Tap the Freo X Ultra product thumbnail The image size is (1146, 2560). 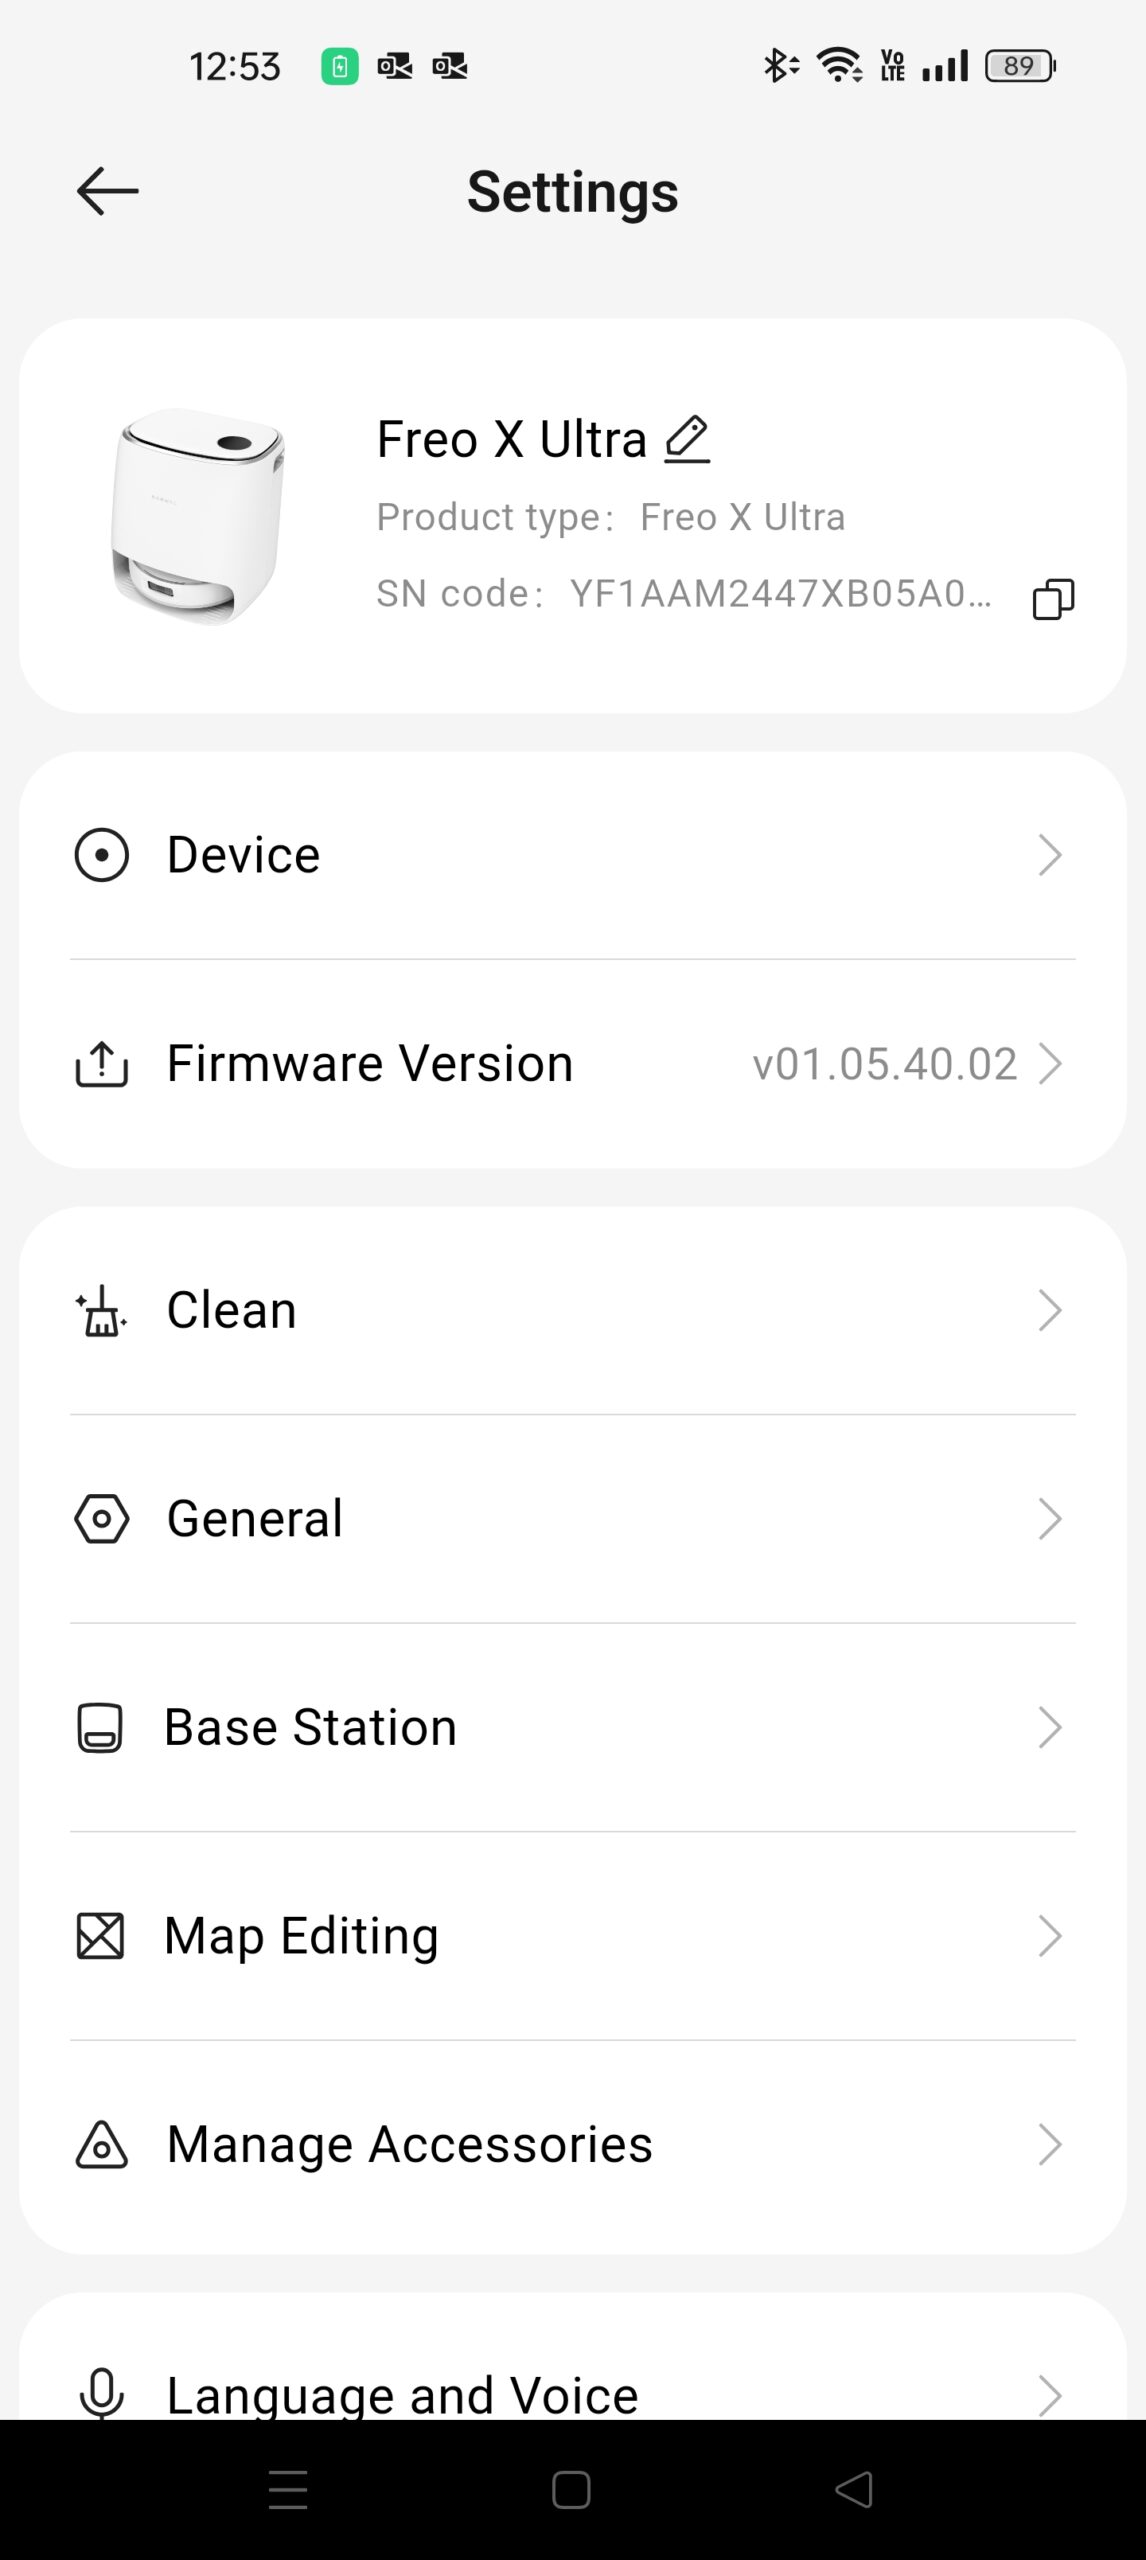point(198,516)
